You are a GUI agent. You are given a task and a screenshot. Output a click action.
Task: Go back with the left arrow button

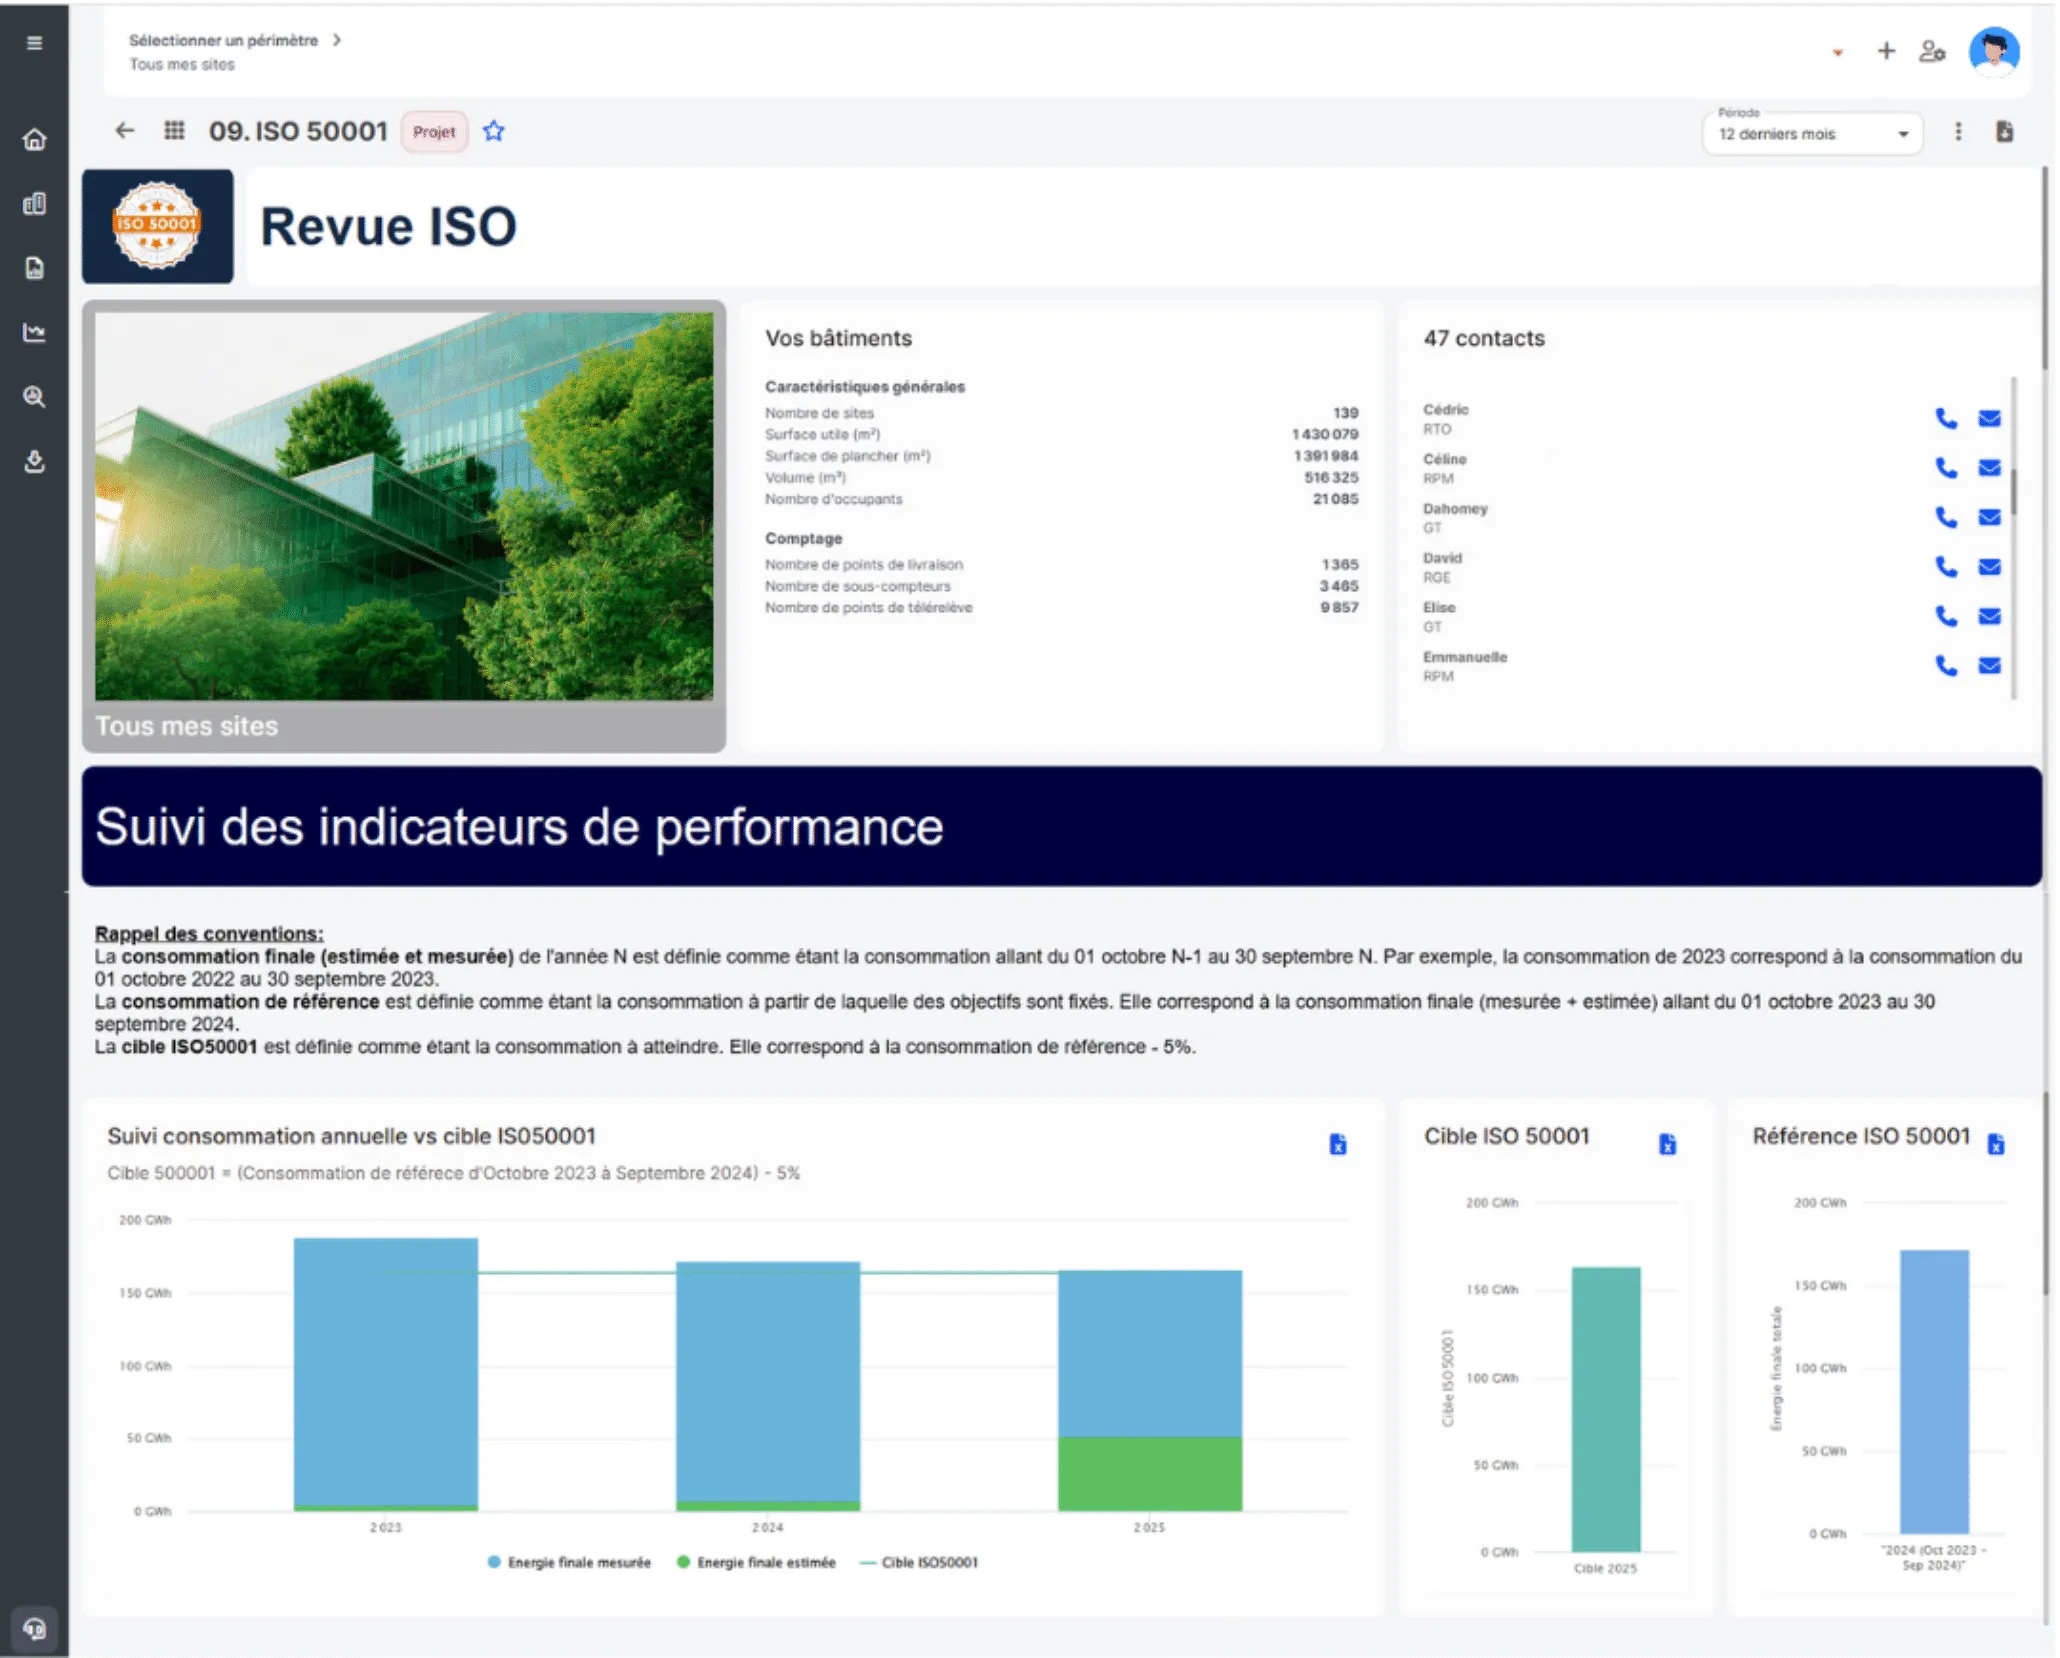tap(124, 131)
